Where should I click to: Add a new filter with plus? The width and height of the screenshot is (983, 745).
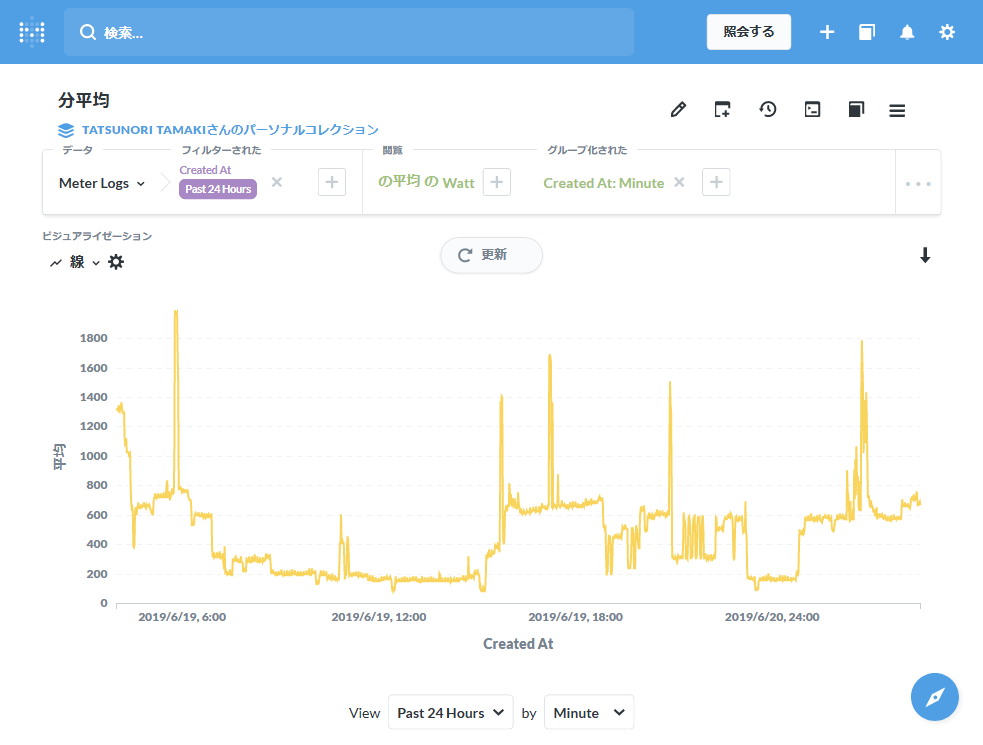pos(332,182)
